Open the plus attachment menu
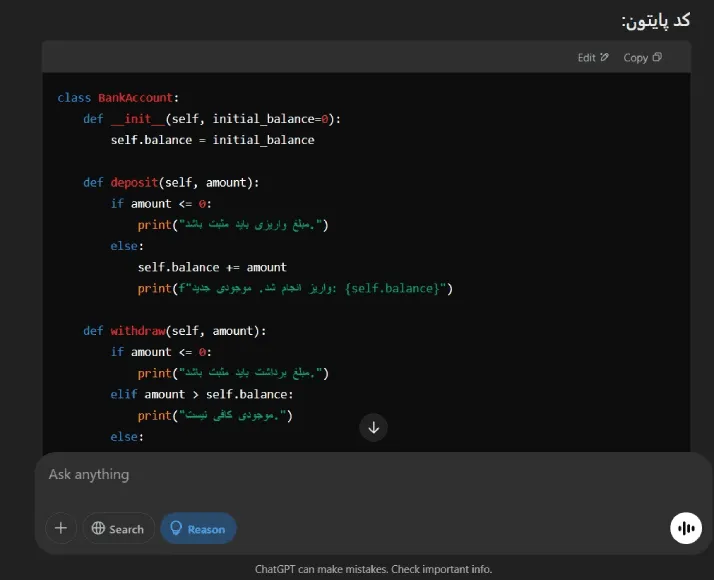This screenshot has width=714, height=580. click(x=61, y=528)
